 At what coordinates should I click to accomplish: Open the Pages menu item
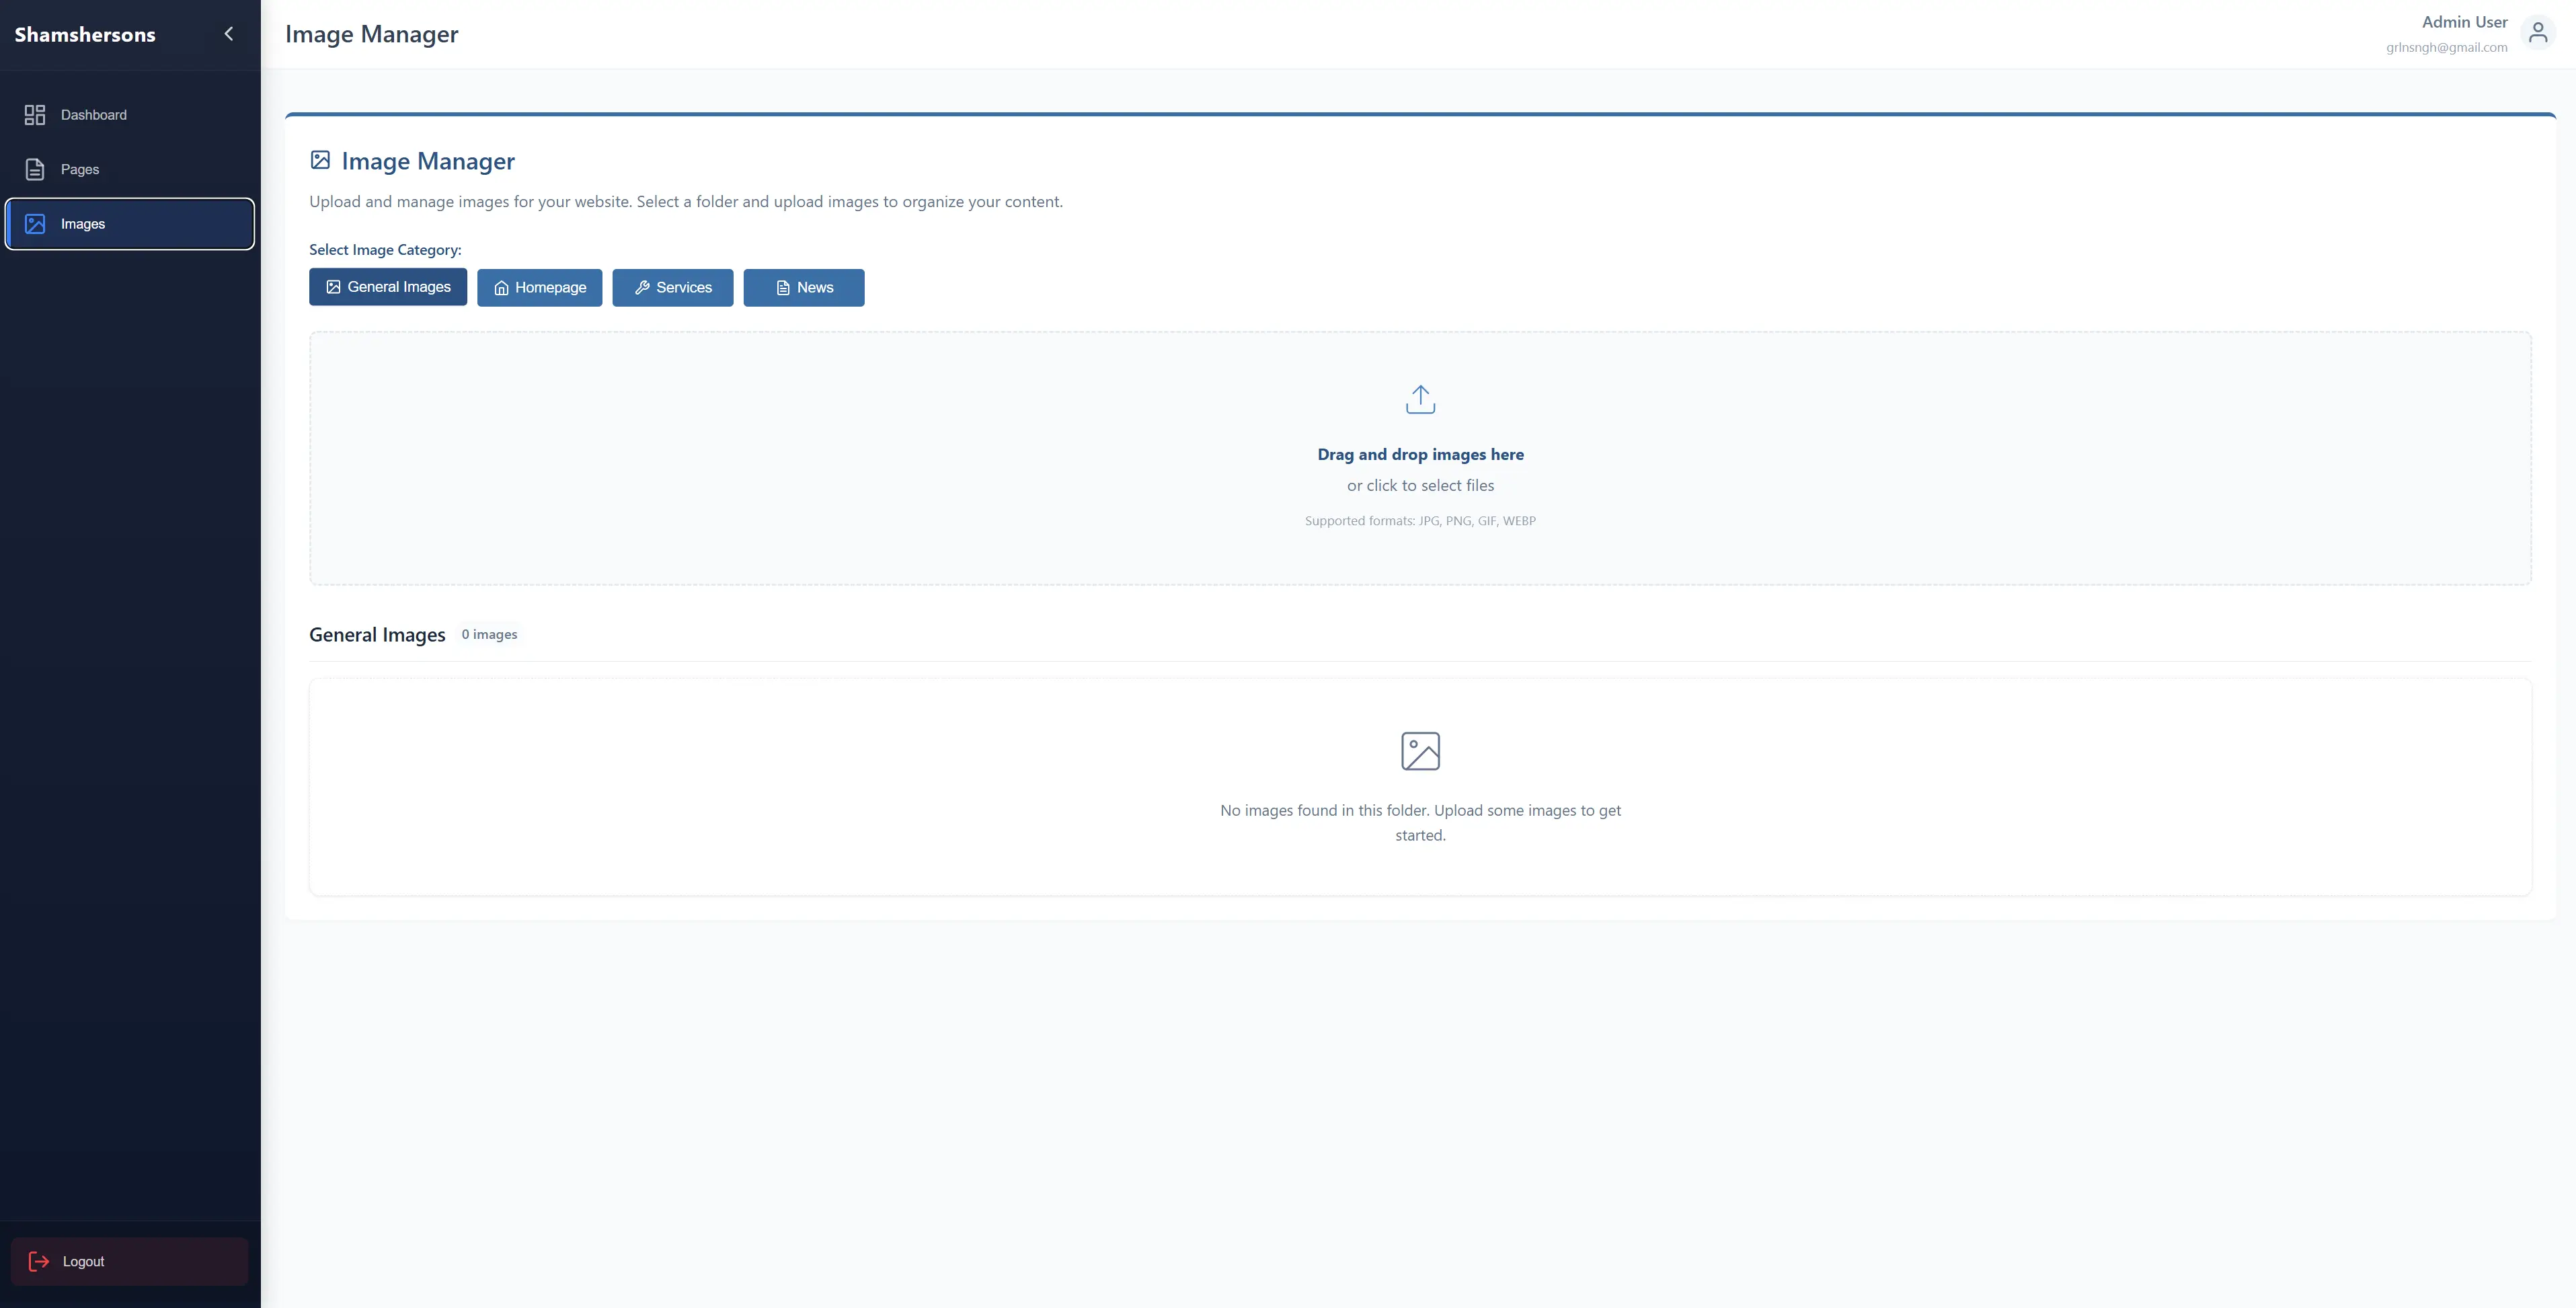[80, 169]
